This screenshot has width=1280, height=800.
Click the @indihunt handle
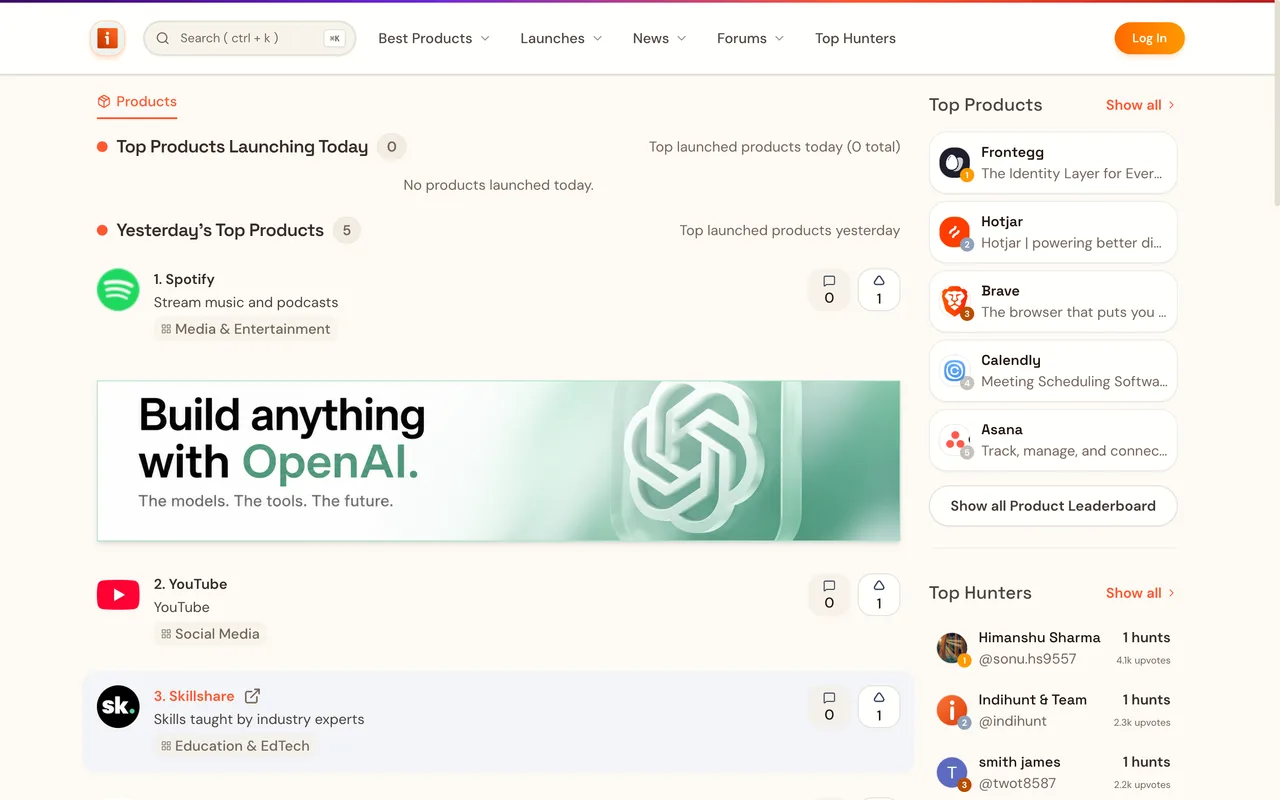[1013, 721]
